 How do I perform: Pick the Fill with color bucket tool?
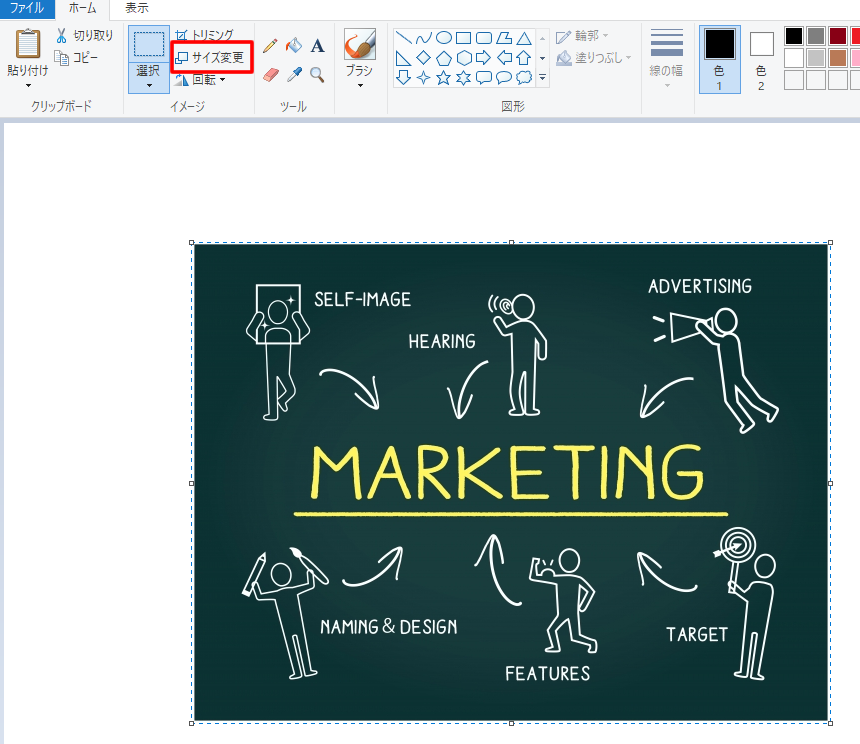(294, 46)
